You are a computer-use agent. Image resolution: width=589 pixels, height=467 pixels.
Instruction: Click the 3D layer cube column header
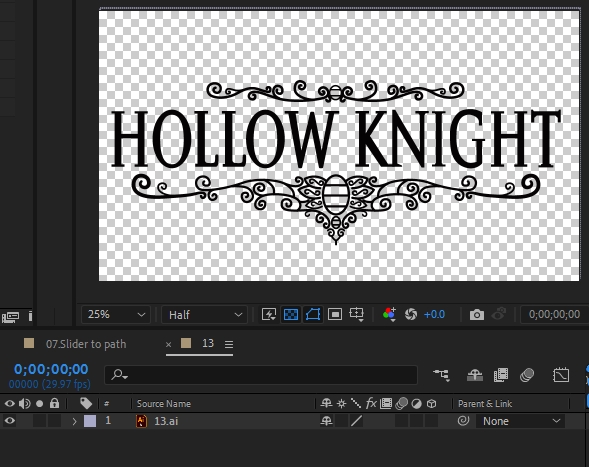point(432,404)
